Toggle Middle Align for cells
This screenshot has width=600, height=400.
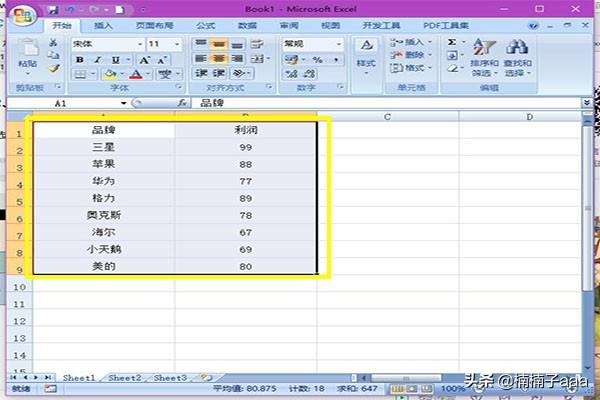pyautogui.click(x=218, y=44)
